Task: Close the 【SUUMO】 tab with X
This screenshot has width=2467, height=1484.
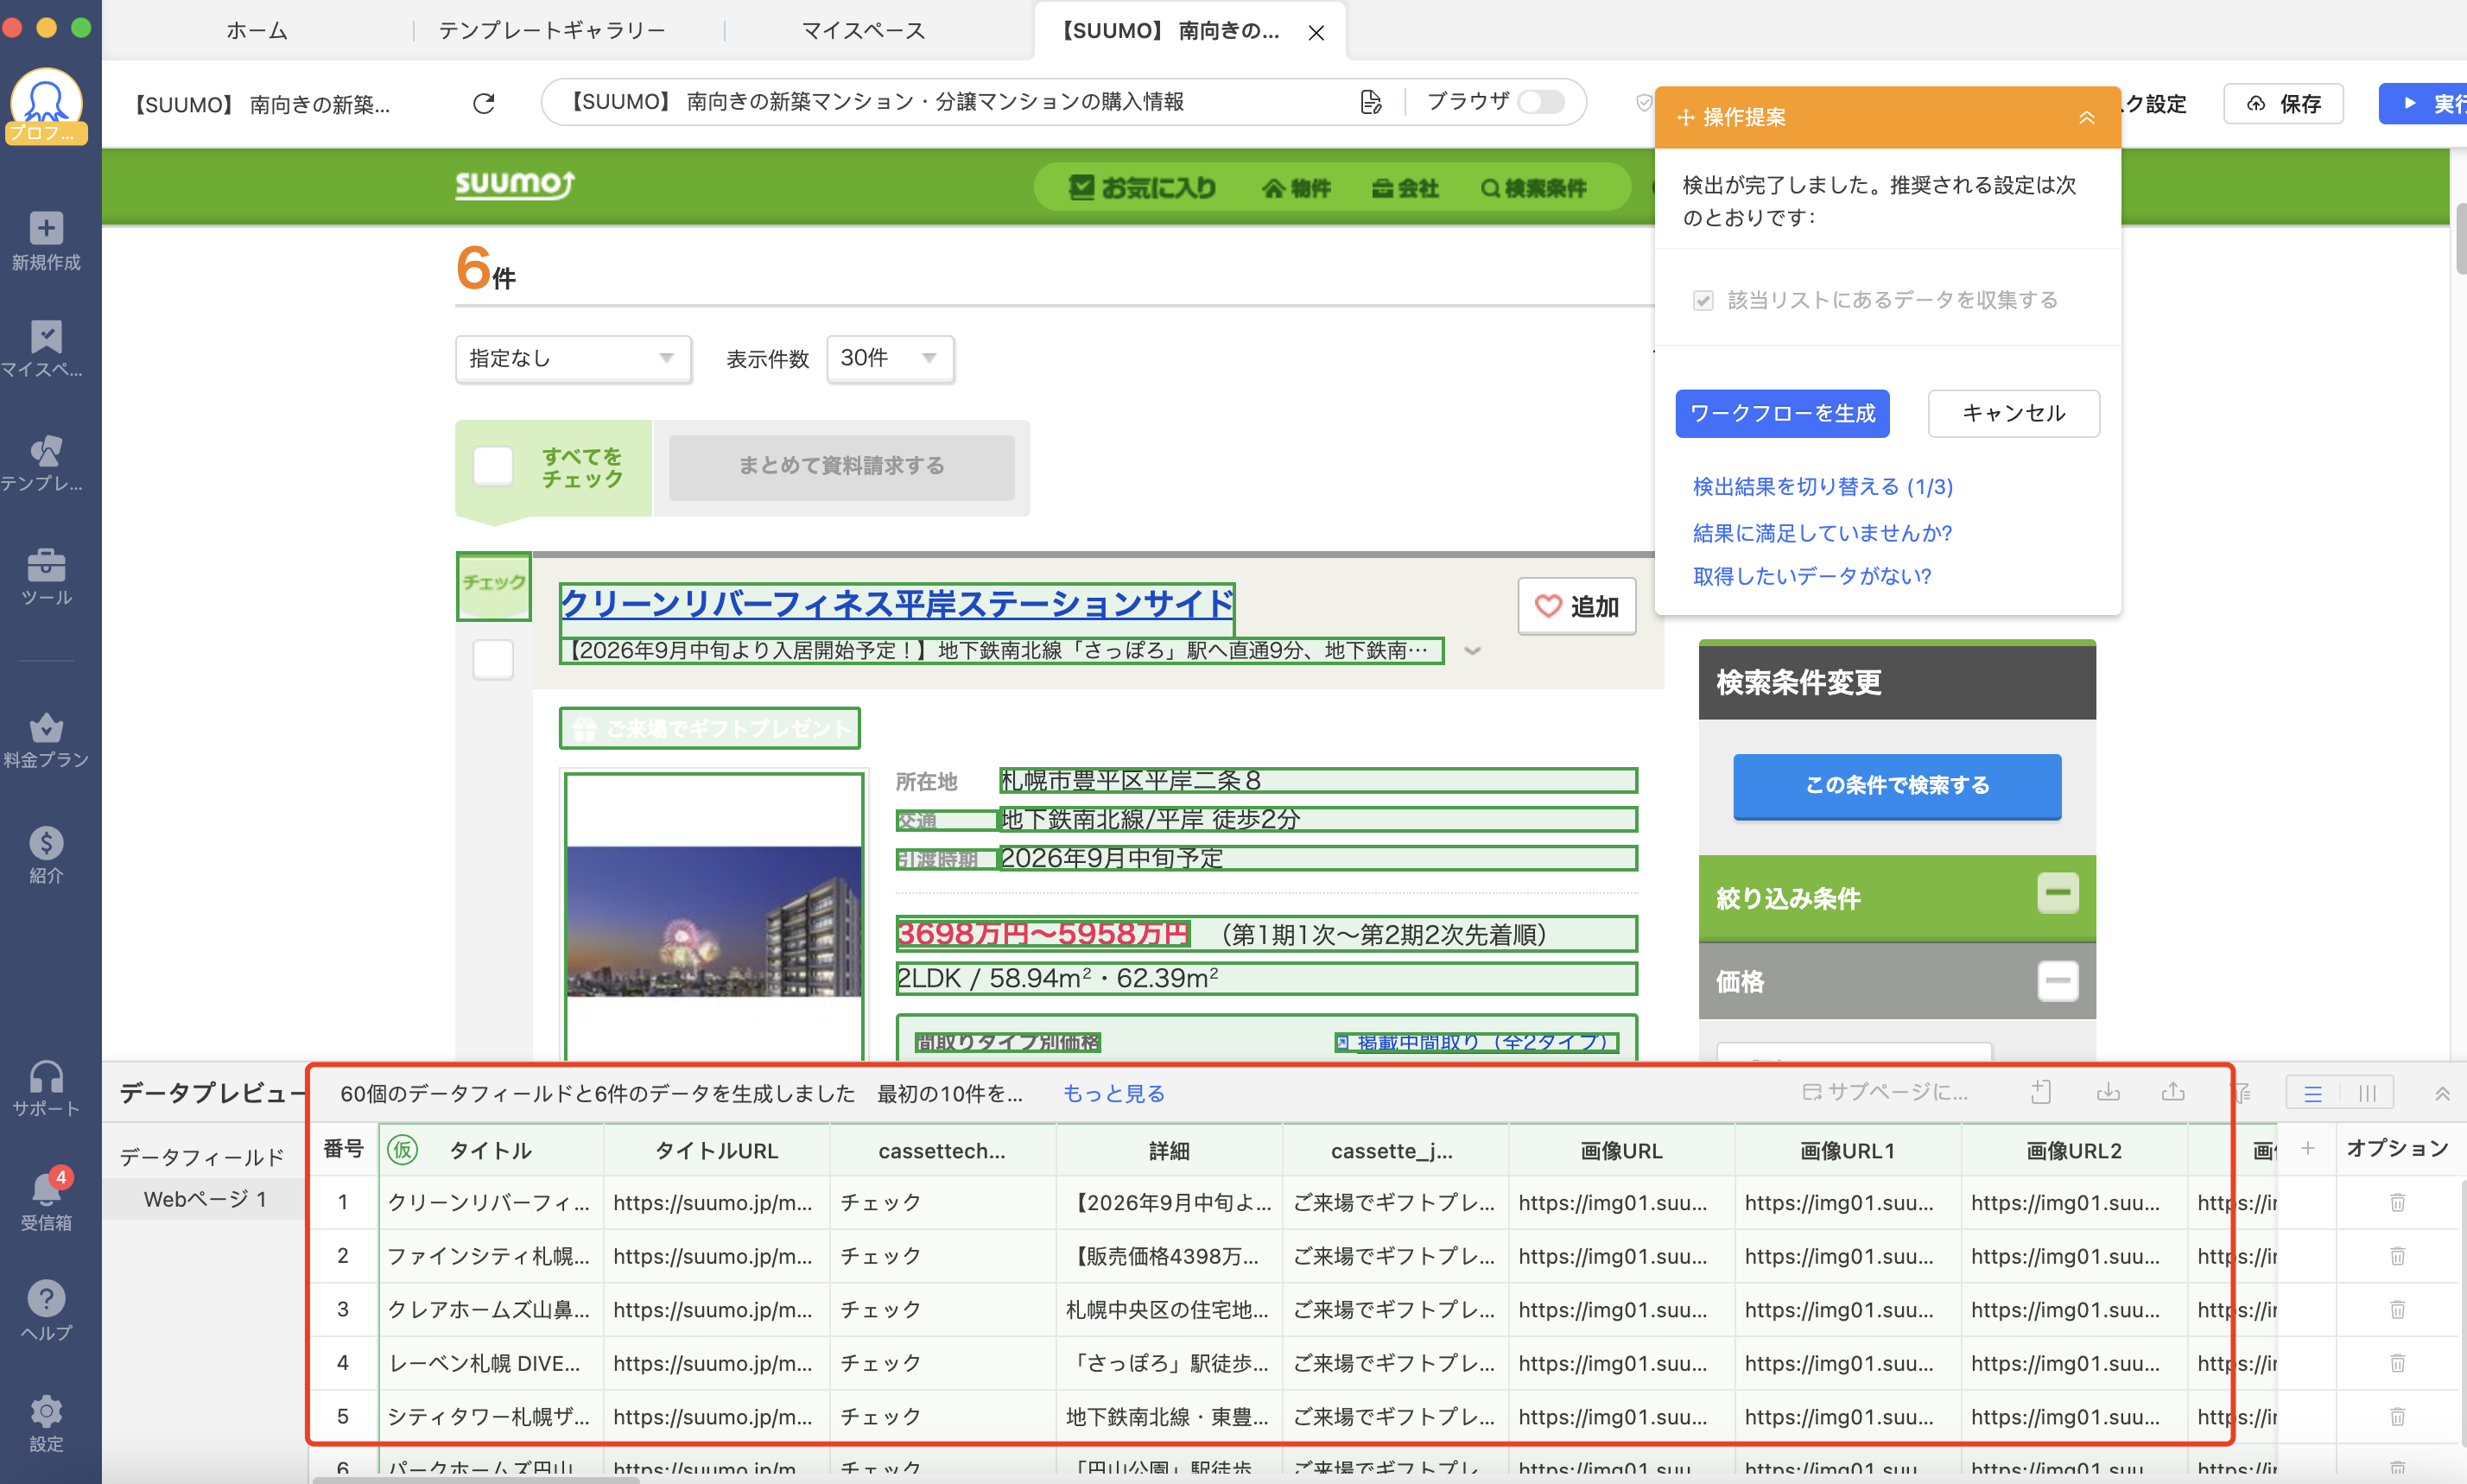Action: pyautogui.click(x=1316, y=33)
